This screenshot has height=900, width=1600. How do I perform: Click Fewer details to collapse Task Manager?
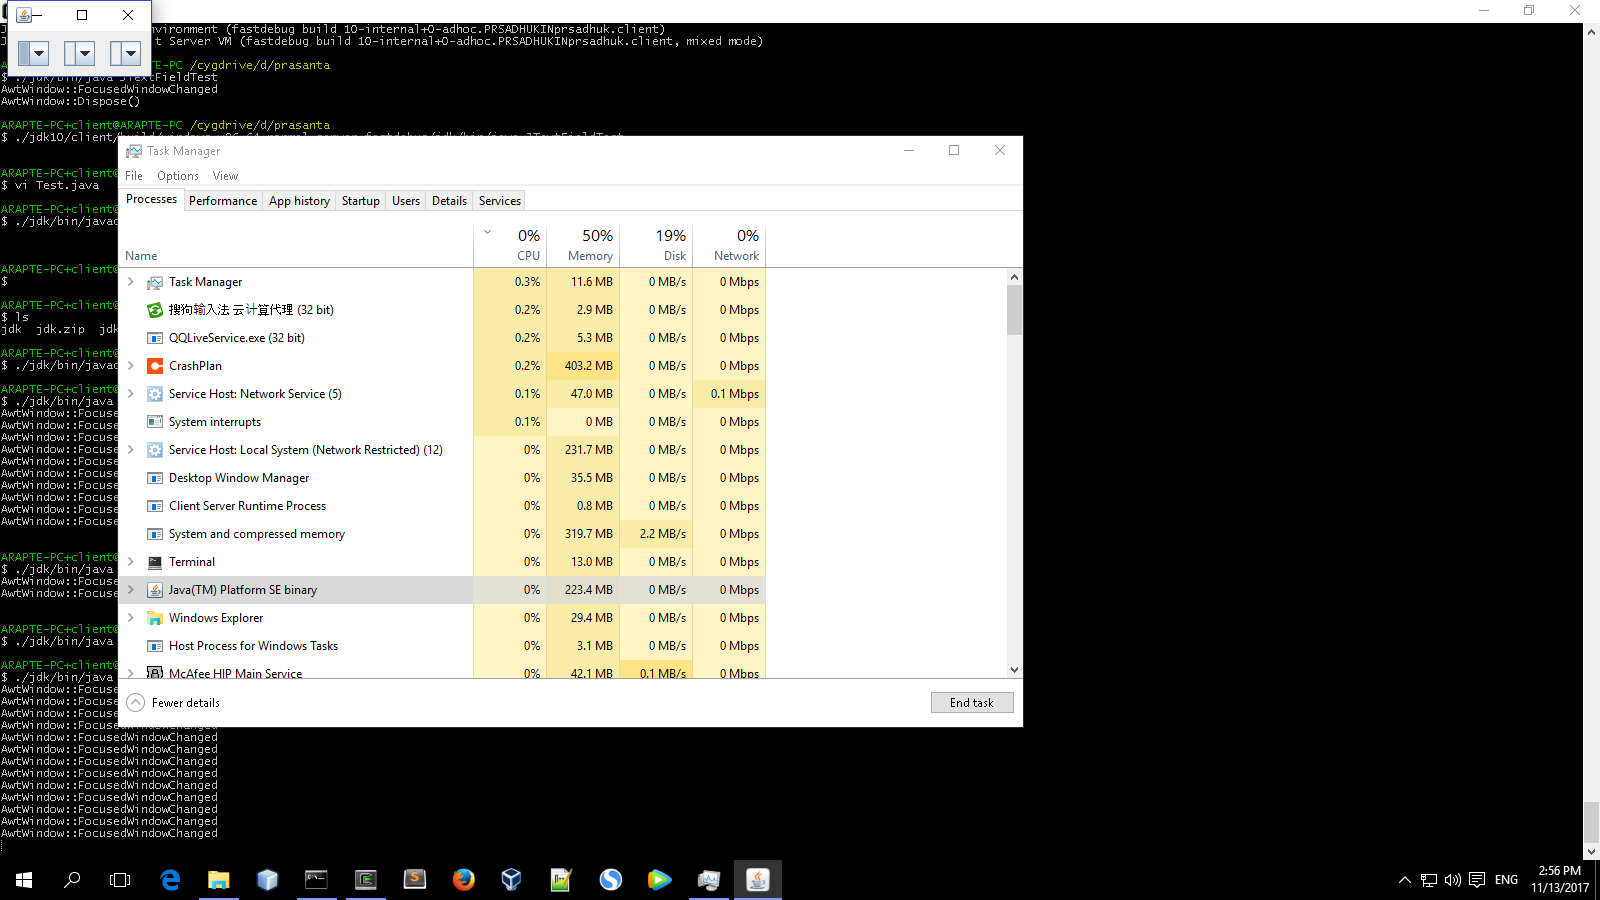click(x=174, y=703)
